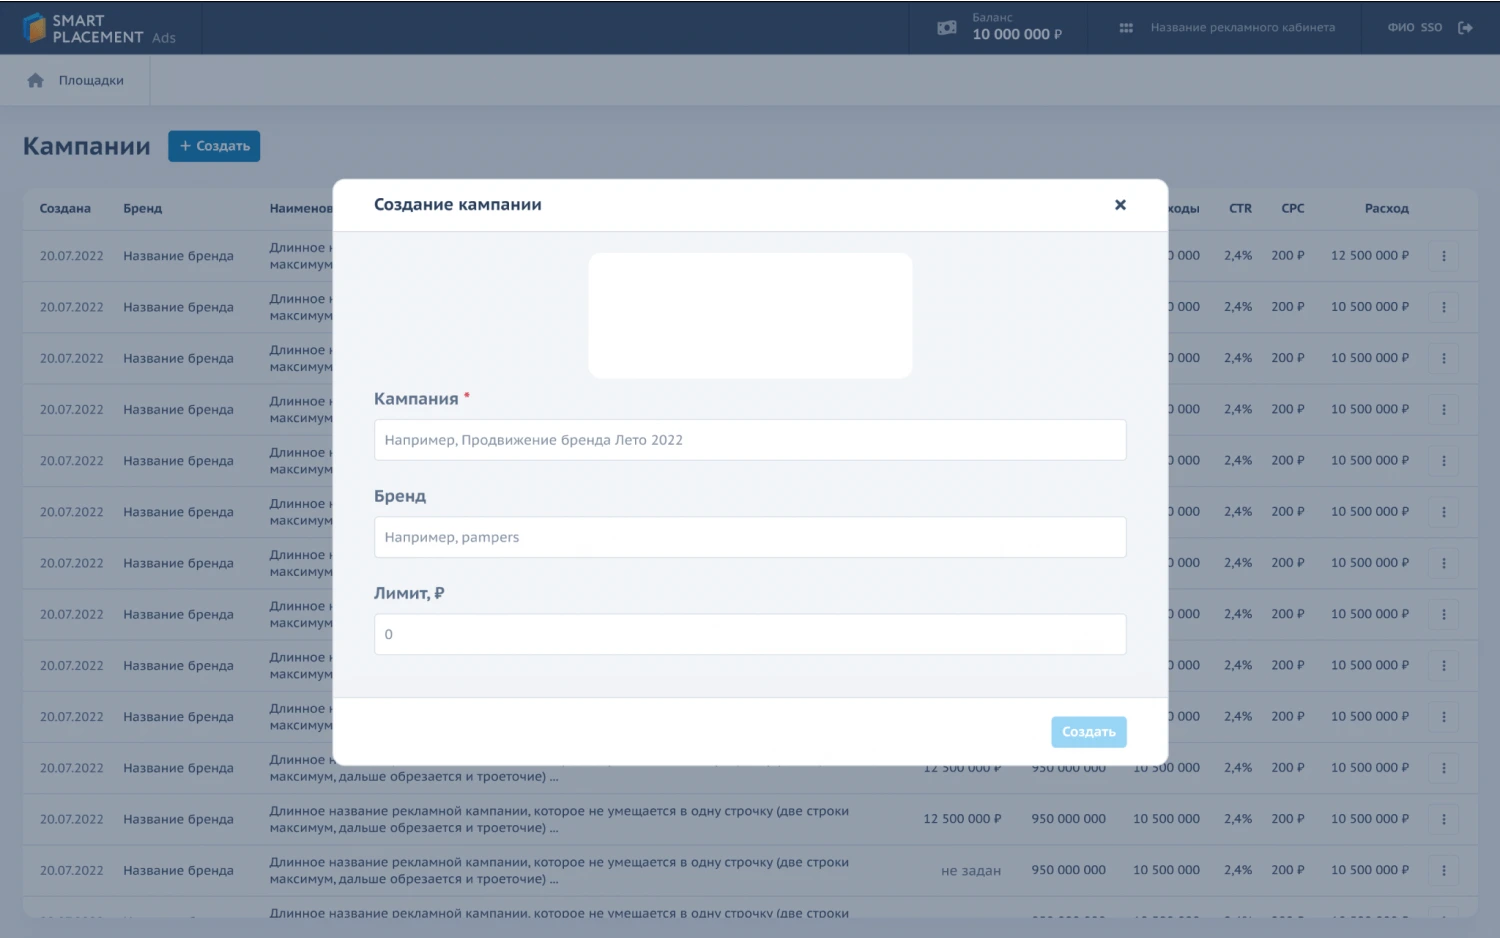Open row actions for the 12 500 000 ₽ limit row

click(1443, 819)
